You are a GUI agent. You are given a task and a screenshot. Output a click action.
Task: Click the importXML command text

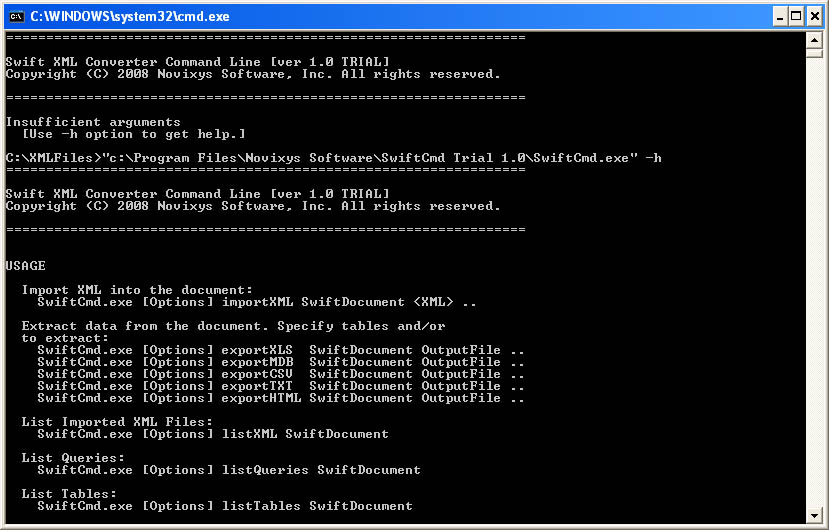coord(257,302)
